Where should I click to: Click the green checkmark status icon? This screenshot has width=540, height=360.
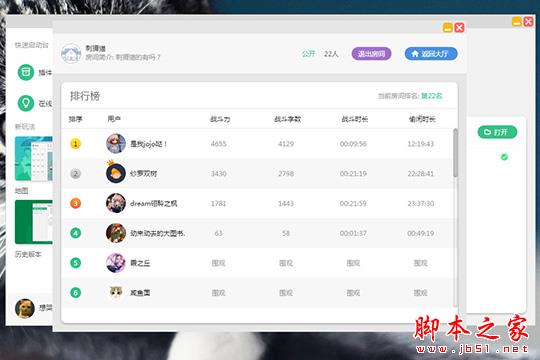click(x=504, y=157)
